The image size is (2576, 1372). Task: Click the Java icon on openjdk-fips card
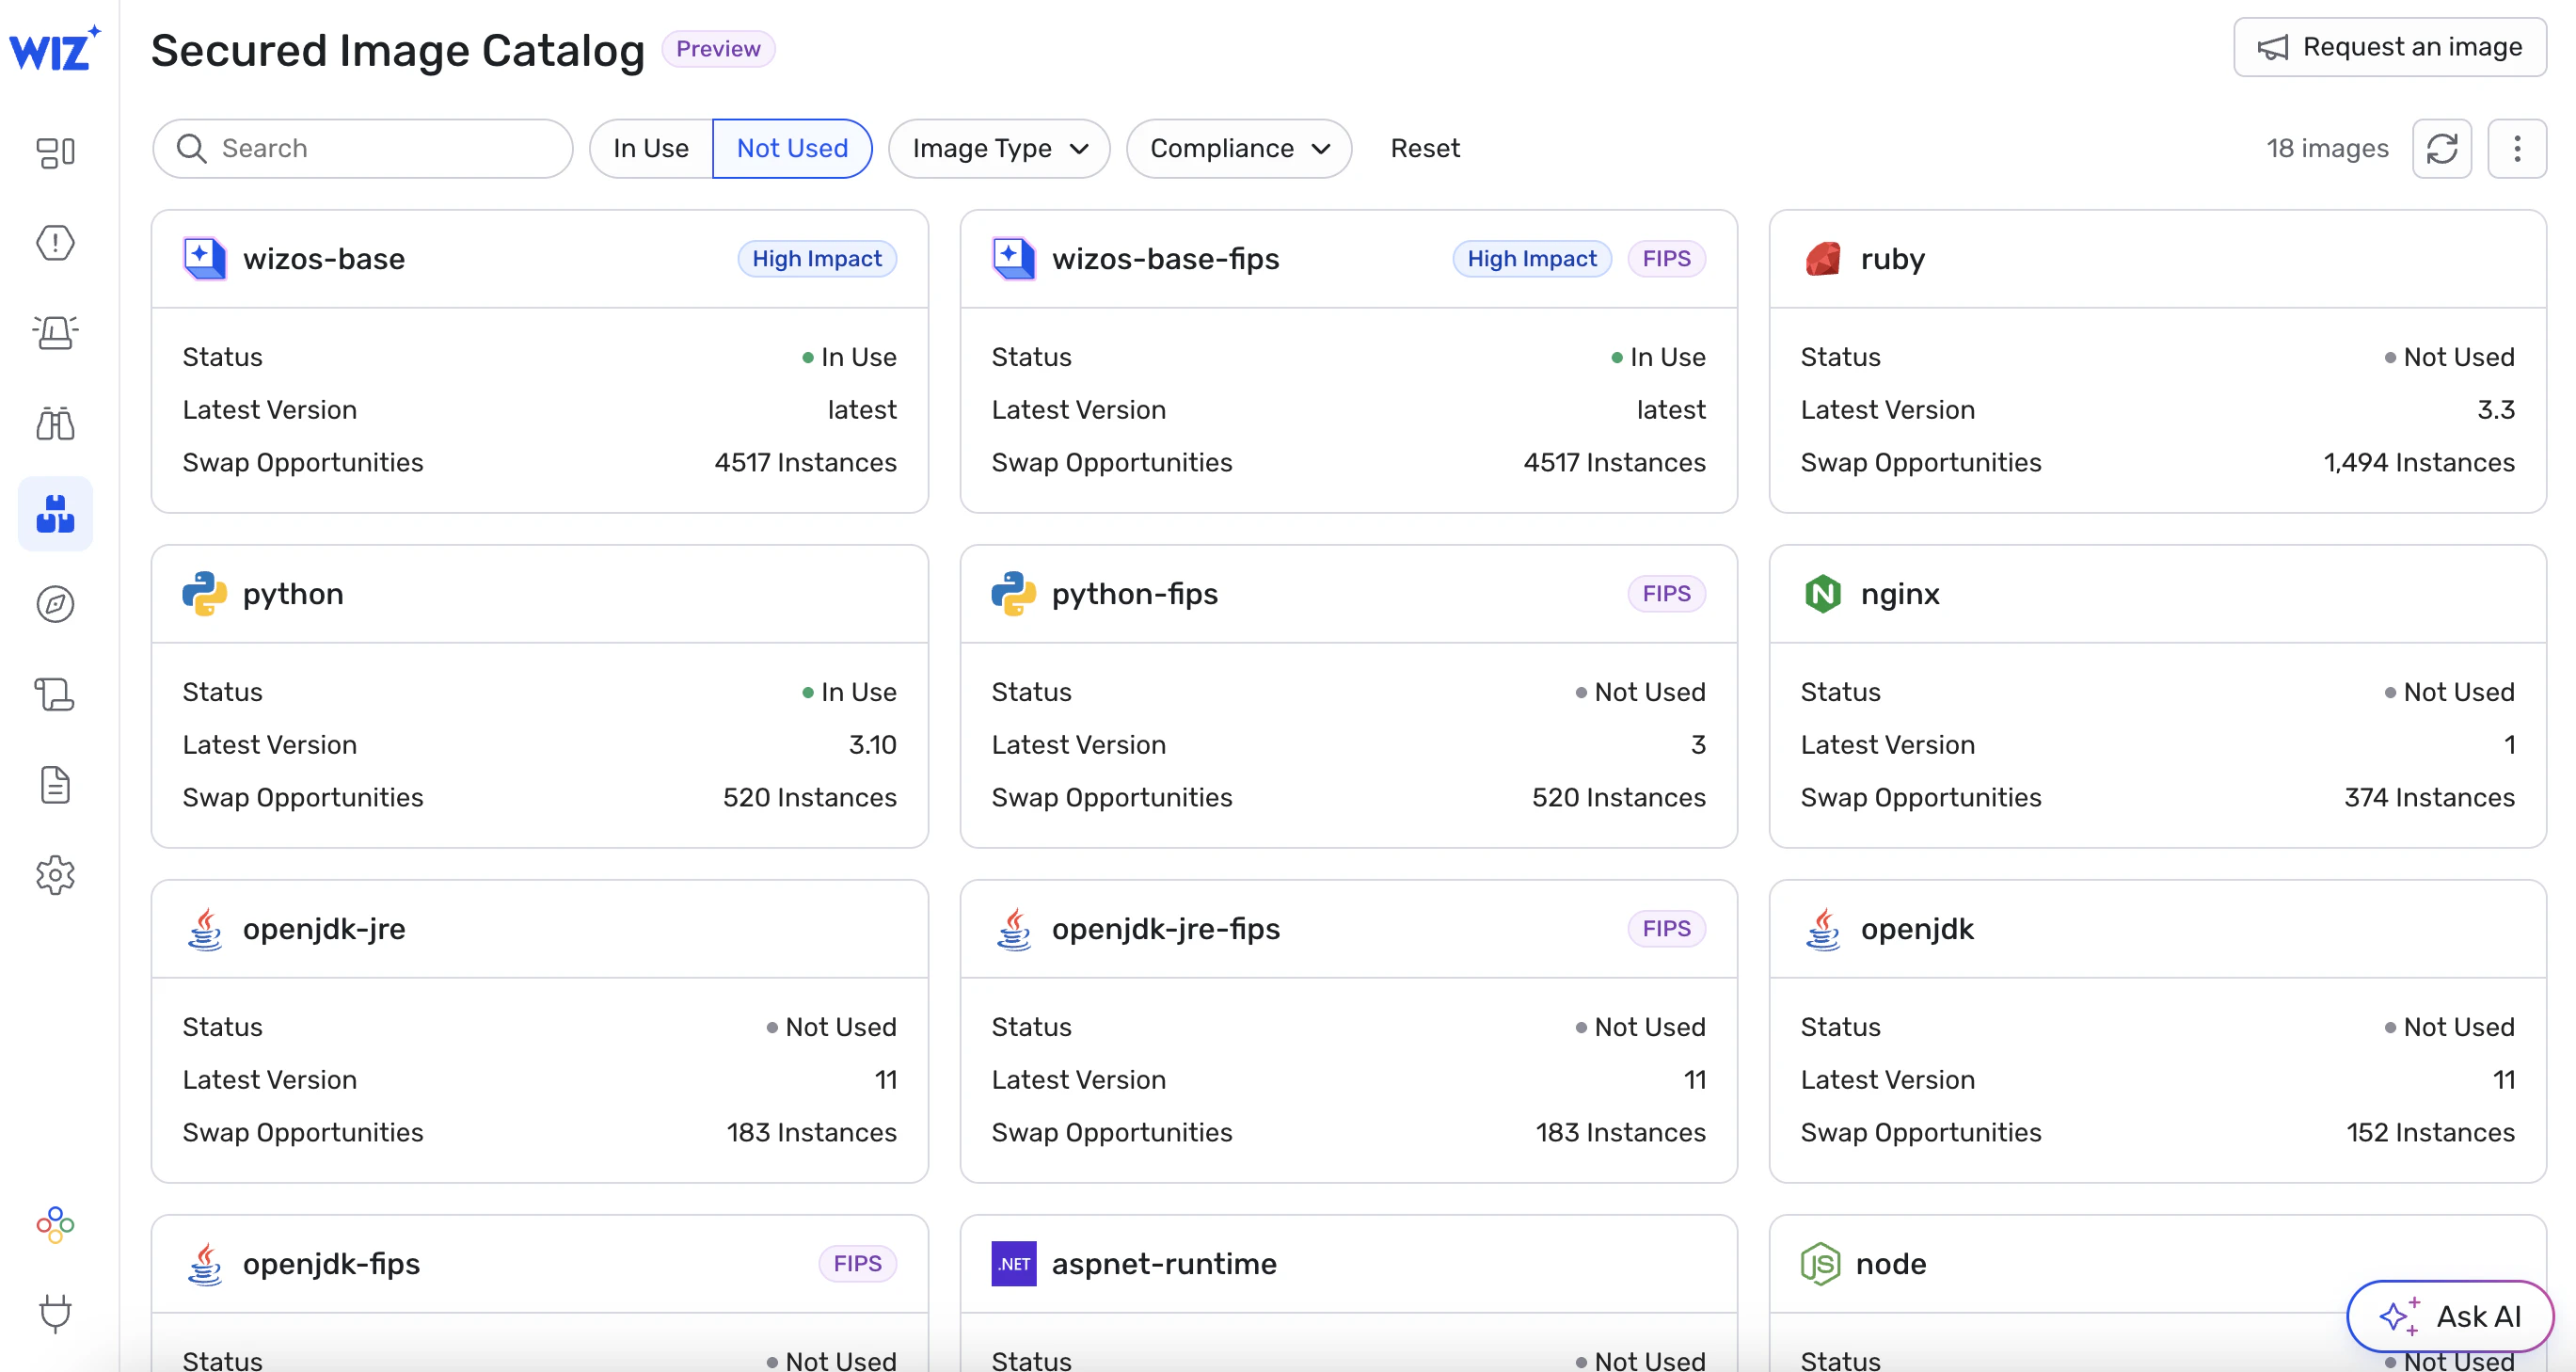coord(205,1264)
